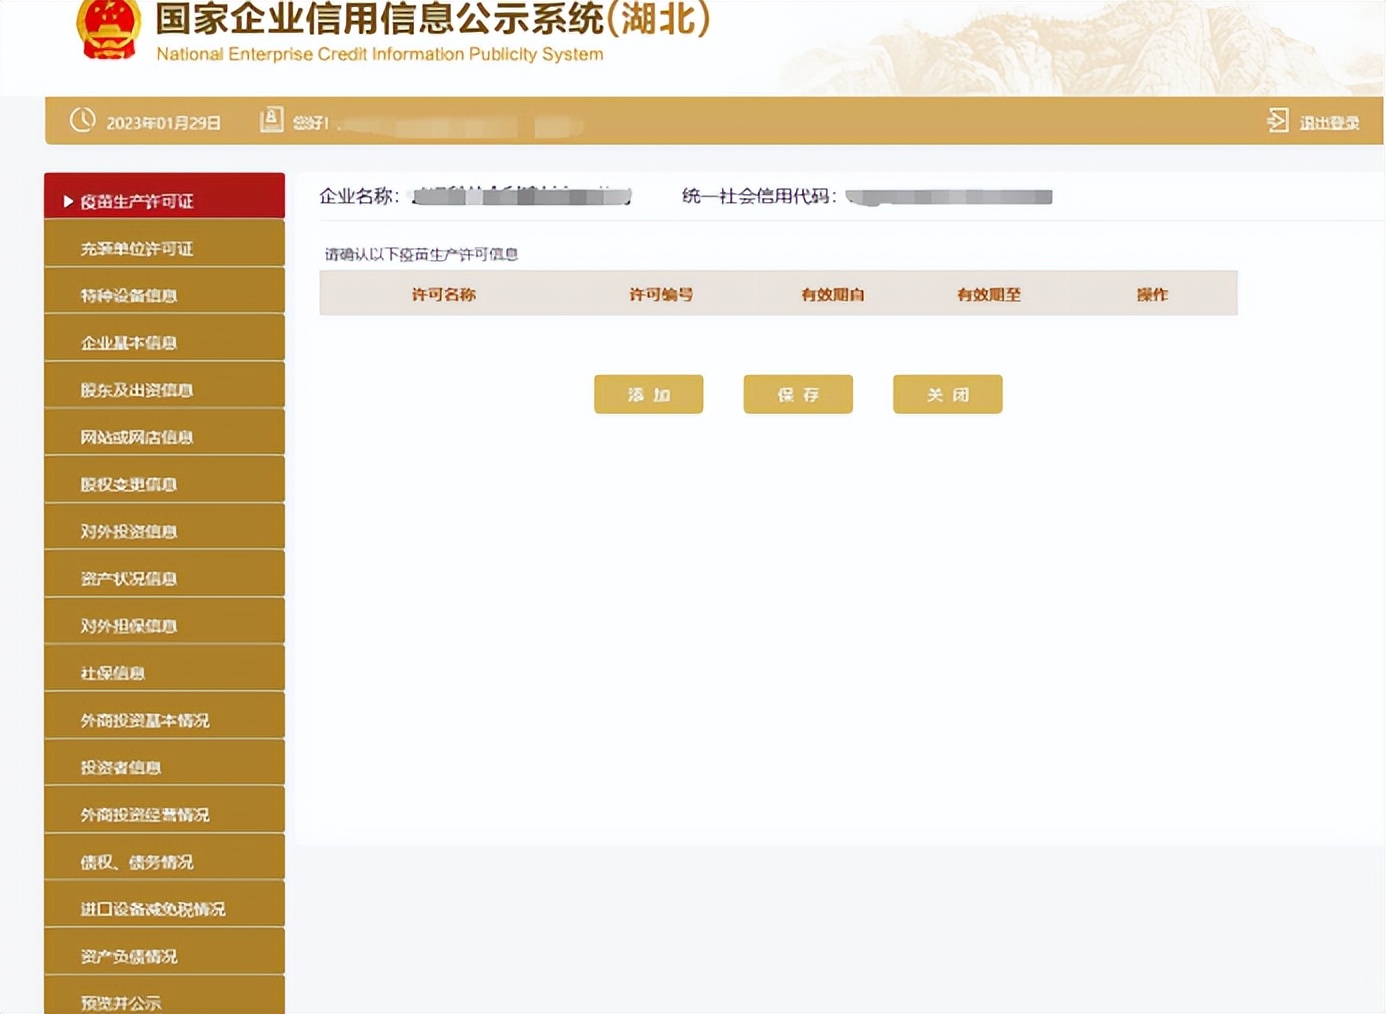
Task: Click the 添加 button to add a record
Action: (x=648, y=394)
